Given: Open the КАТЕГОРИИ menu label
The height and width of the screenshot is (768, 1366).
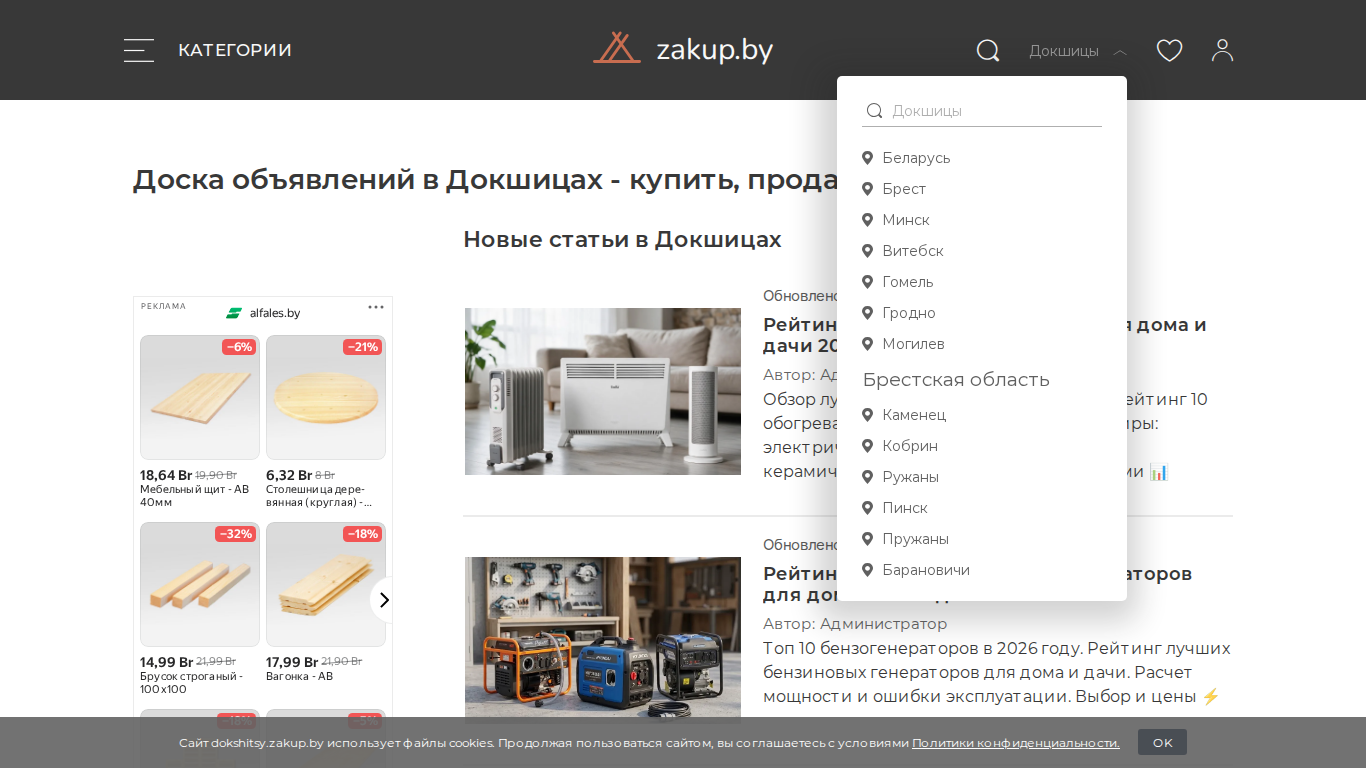Looking at the screenshot, I should [235, 50].
